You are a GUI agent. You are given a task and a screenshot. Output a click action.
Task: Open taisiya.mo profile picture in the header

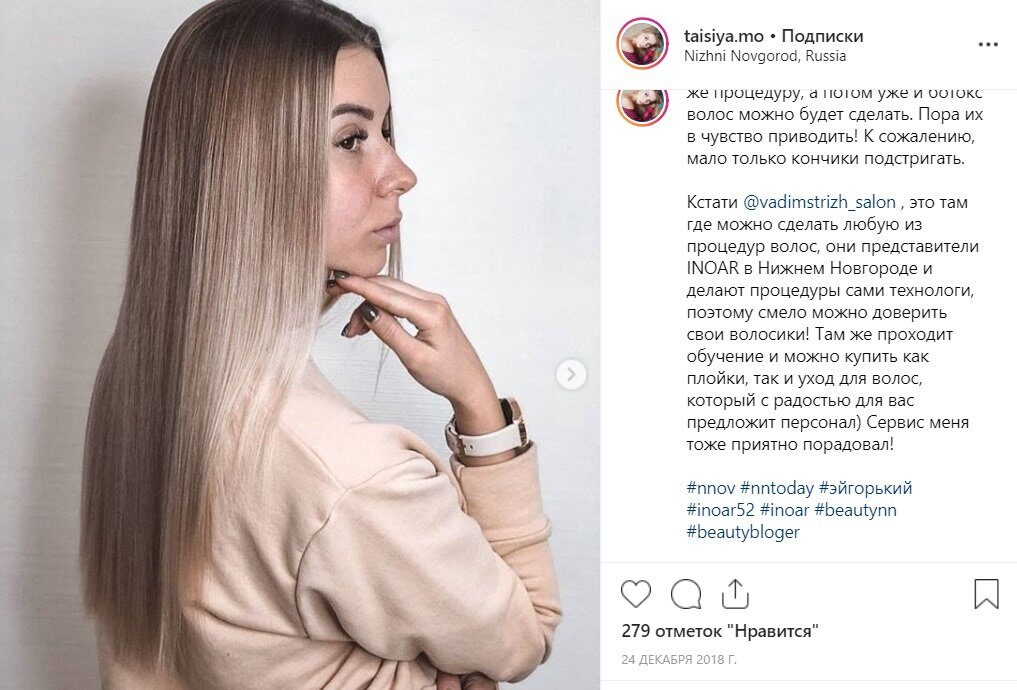(642, 44)
